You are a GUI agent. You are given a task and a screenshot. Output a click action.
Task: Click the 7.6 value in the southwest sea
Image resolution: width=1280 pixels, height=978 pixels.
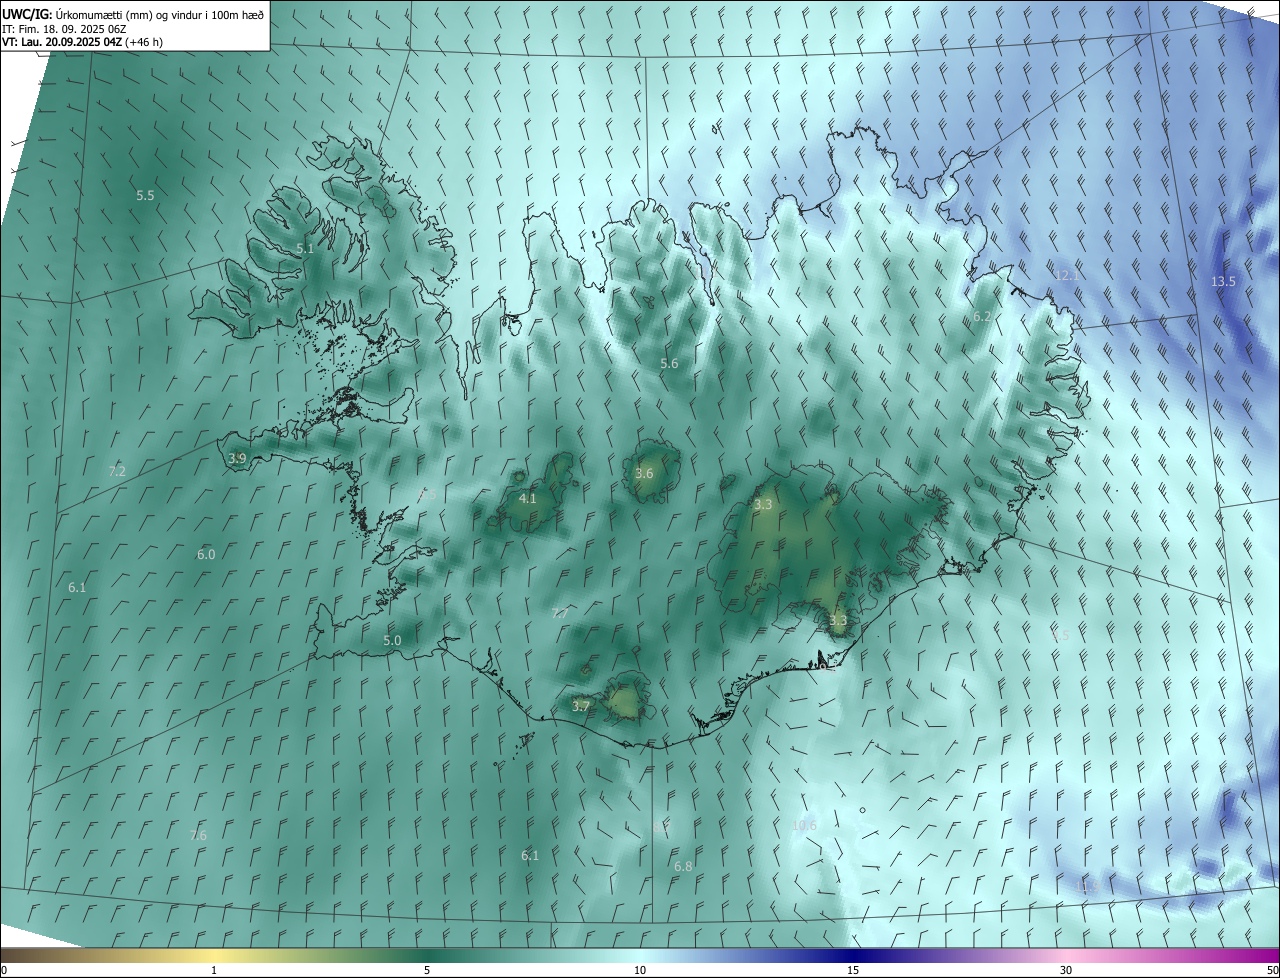[x=198, y=834]
